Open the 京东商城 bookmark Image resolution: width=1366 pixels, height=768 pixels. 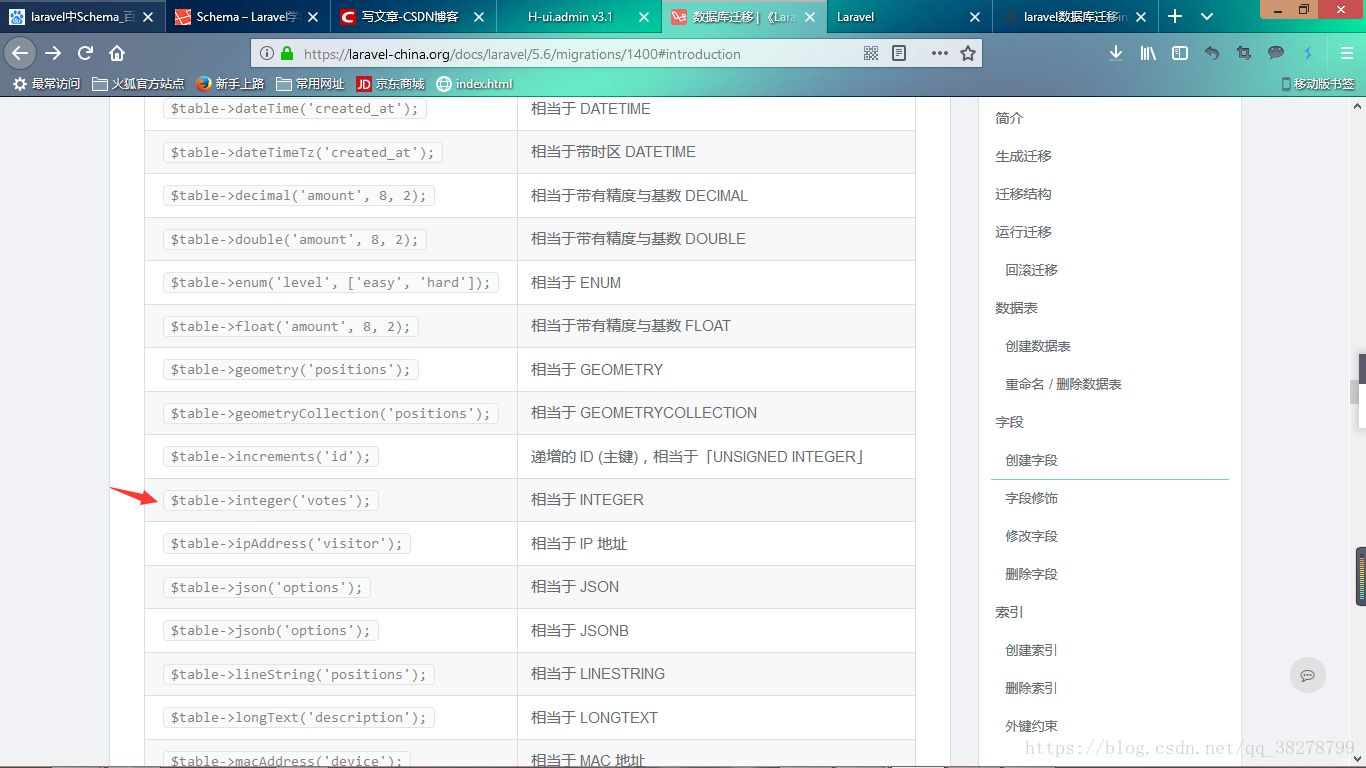(x=390, y=84)
